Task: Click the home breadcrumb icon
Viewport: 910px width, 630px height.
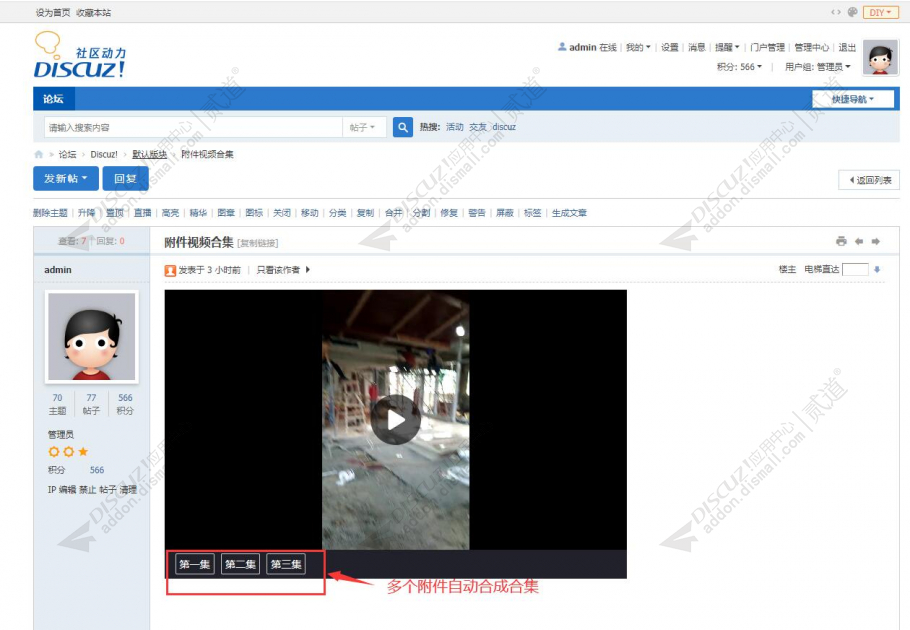Action: tap(39, 154)
